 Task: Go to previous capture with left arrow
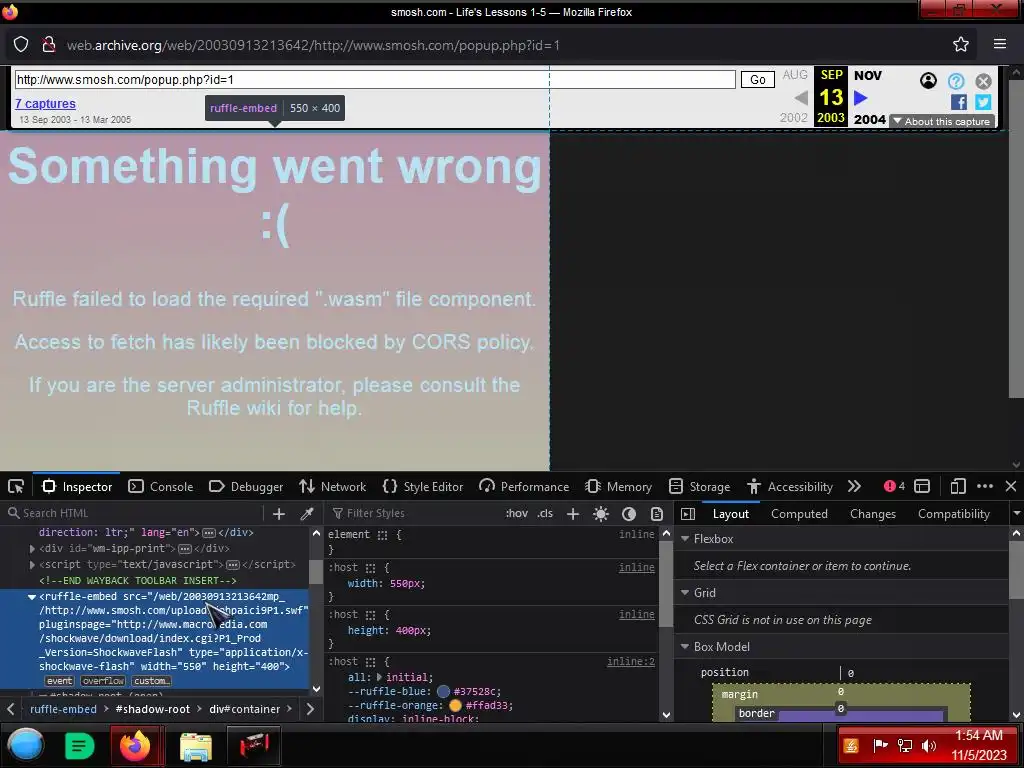[801, 98]
